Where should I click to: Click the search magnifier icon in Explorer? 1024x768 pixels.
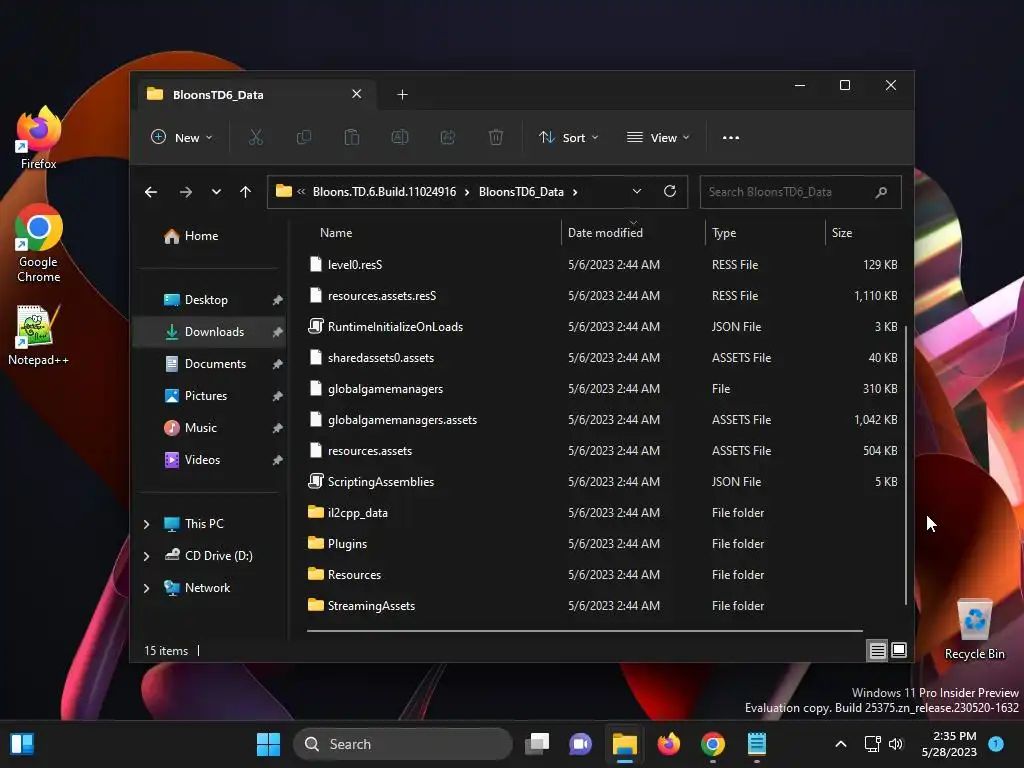881,192
